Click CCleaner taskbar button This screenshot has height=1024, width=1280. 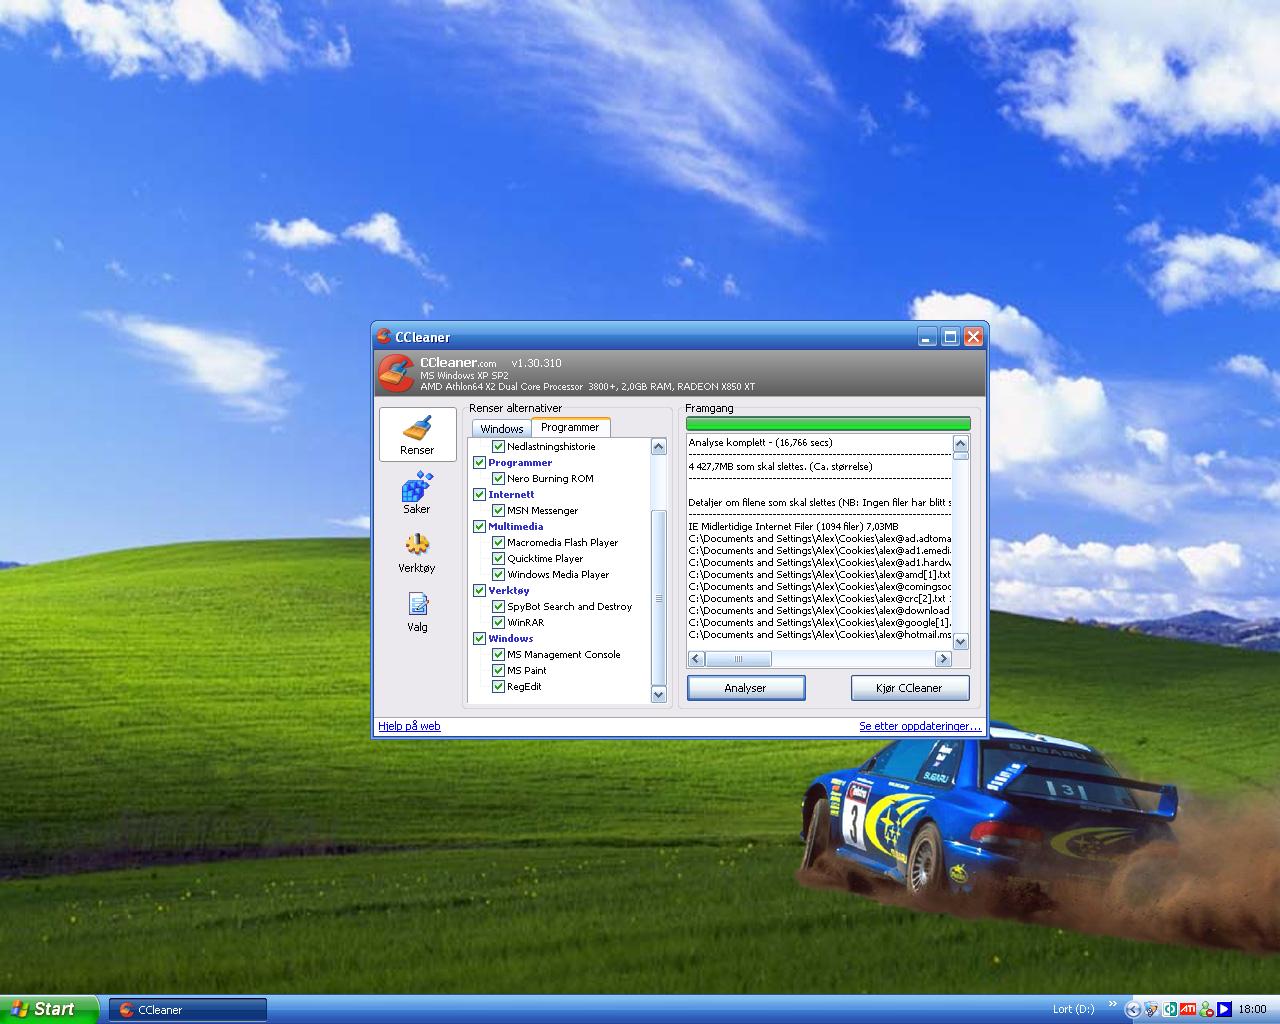[188, 1010]
